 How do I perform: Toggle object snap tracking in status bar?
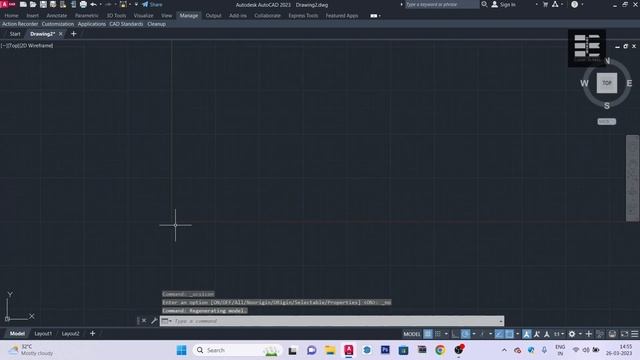click(x=499, y=334)
